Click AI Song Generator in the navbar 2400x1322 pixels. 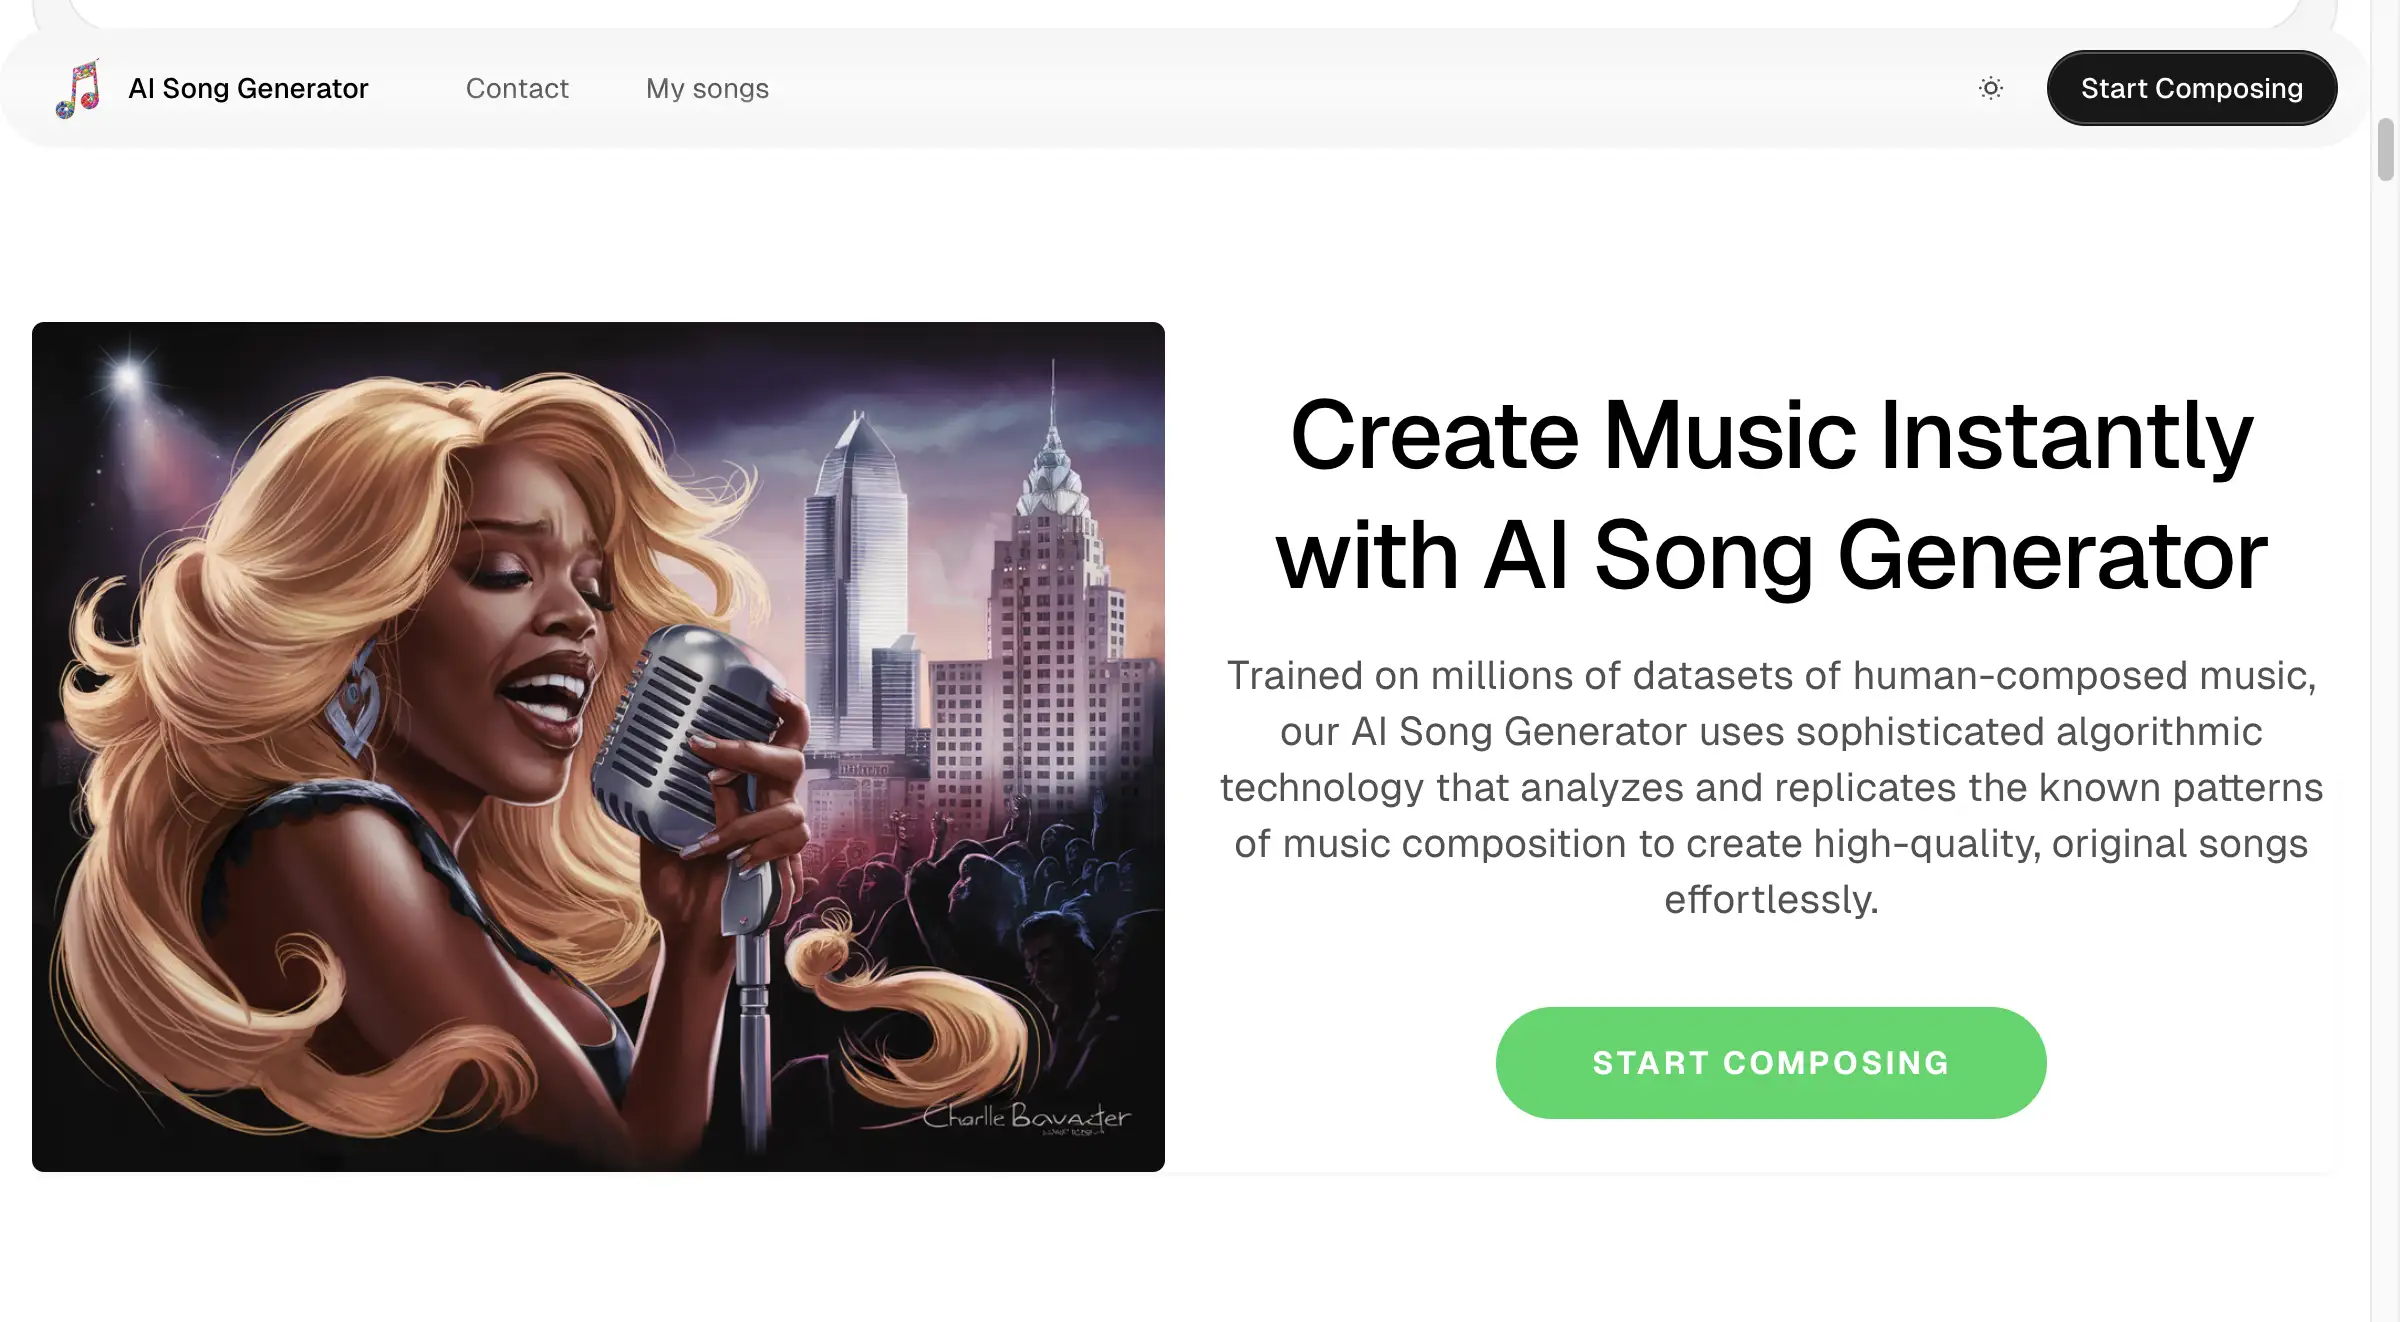tap(248, 88)
